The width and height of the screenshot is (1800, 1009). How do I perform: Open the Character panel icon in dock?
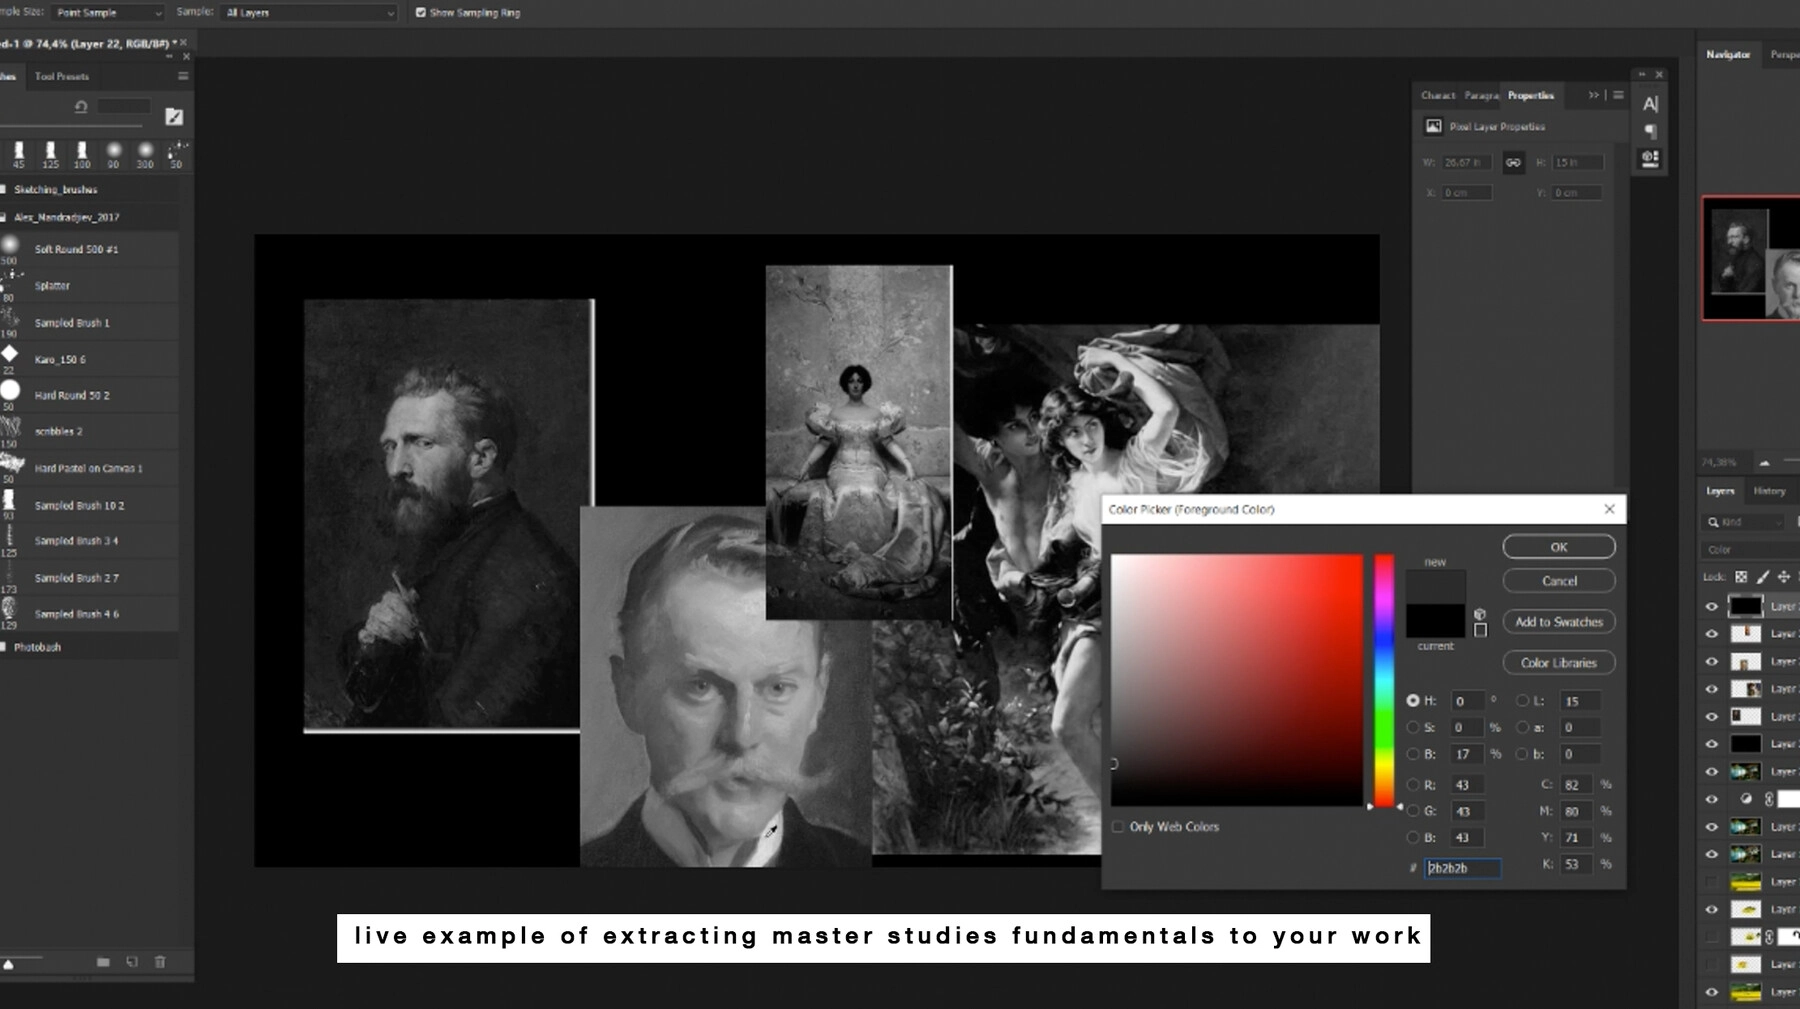click(1650, 104)
